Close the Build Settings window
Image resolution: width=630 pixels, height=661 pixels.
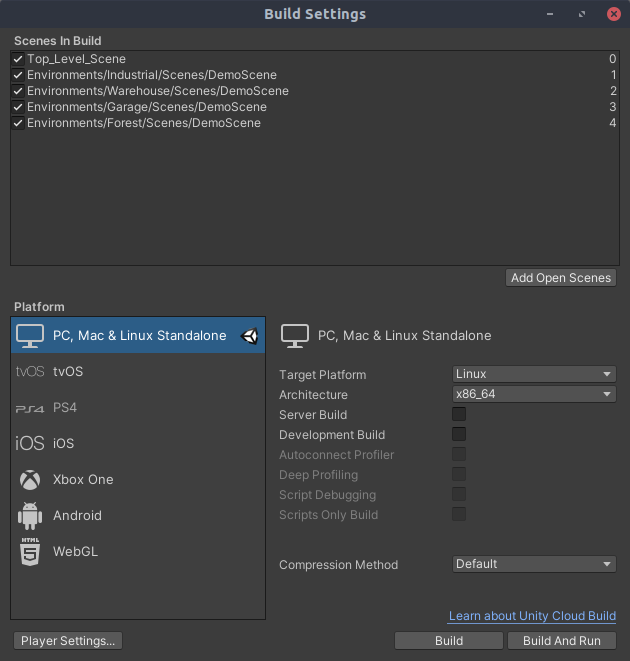[614, 14]
